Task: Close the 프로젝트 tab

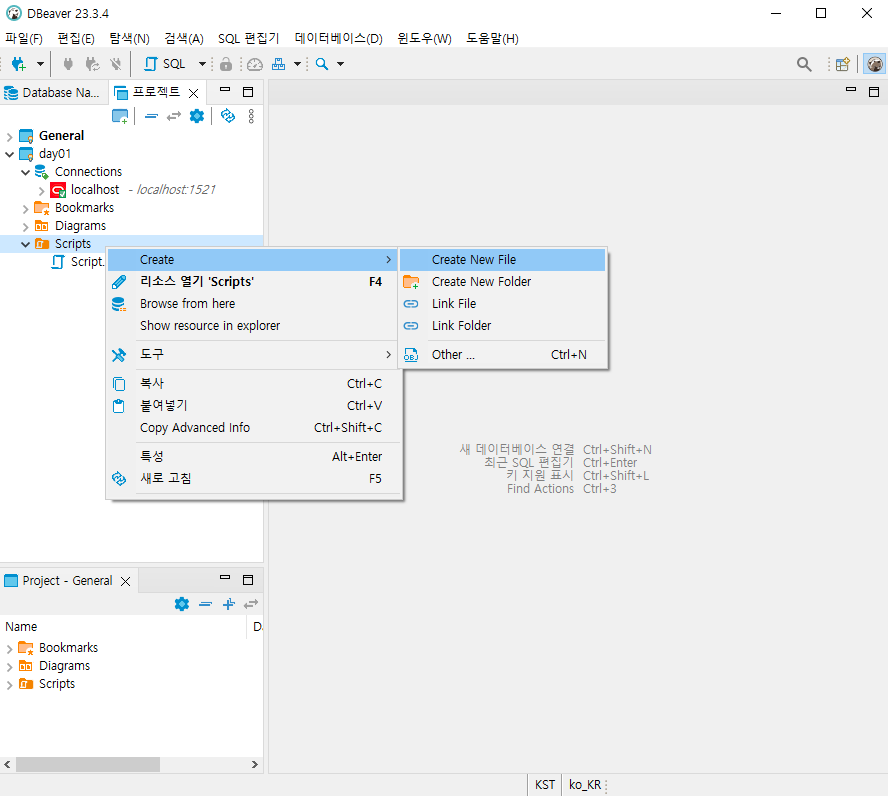Action: coord(194,93)
